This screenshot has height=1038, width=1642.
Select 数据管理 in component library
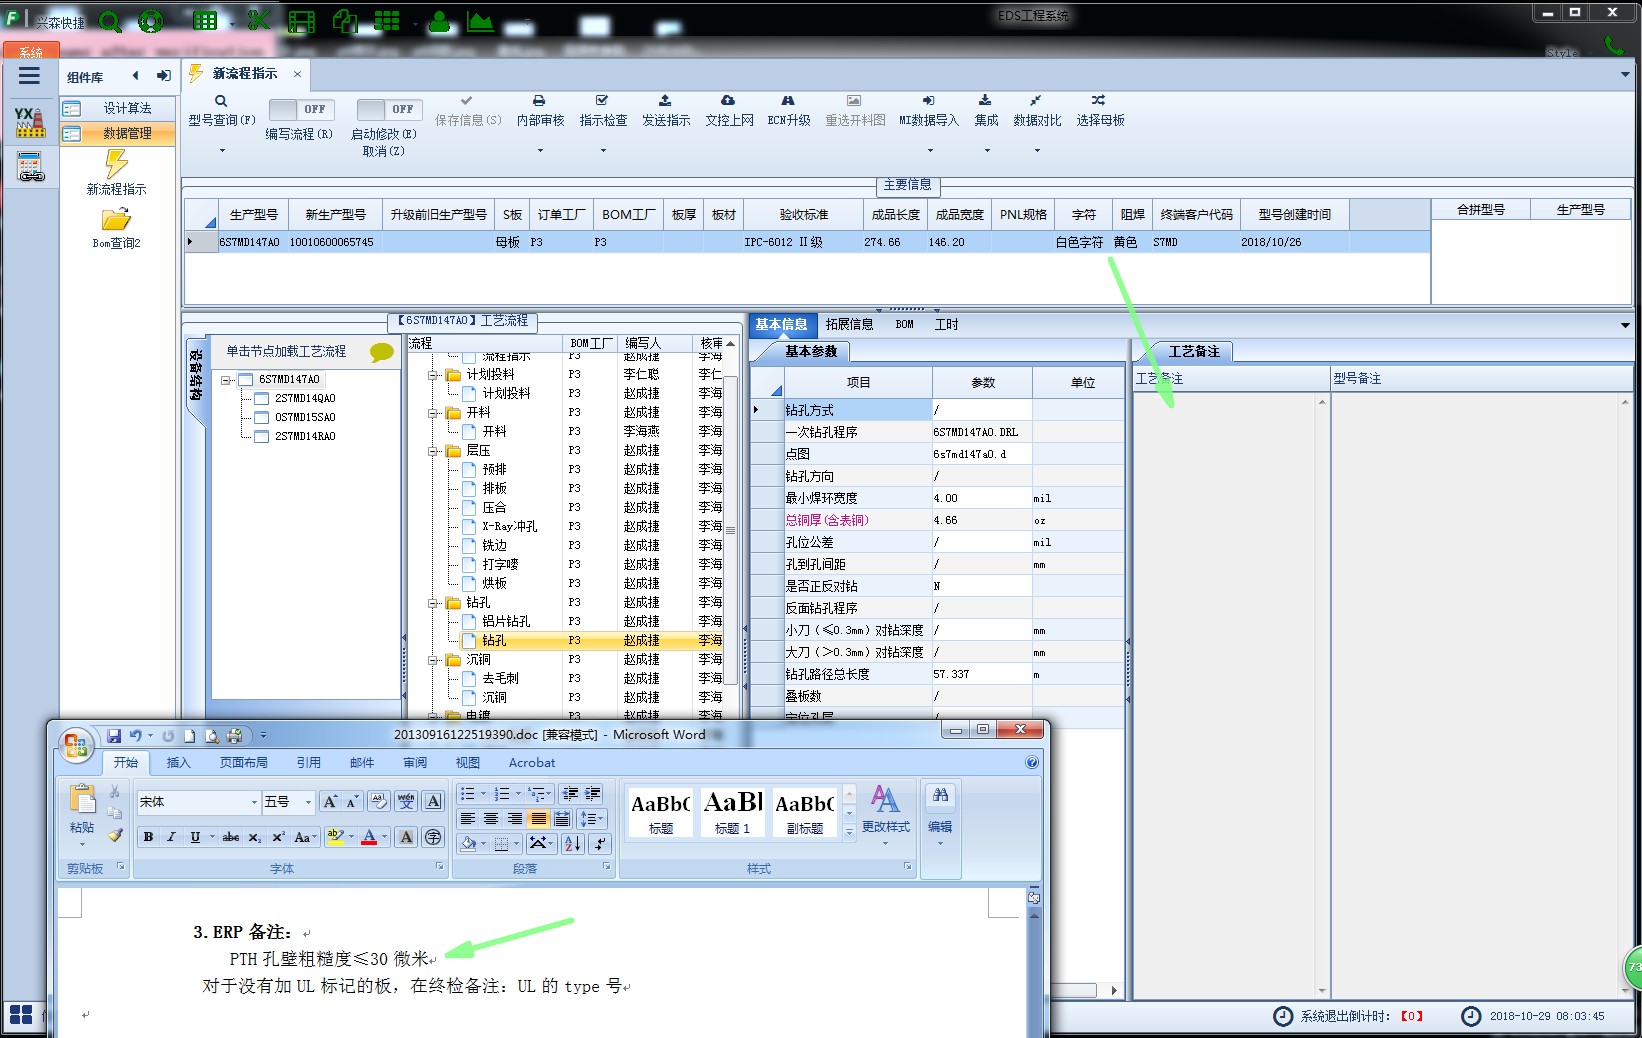(118, 133)
